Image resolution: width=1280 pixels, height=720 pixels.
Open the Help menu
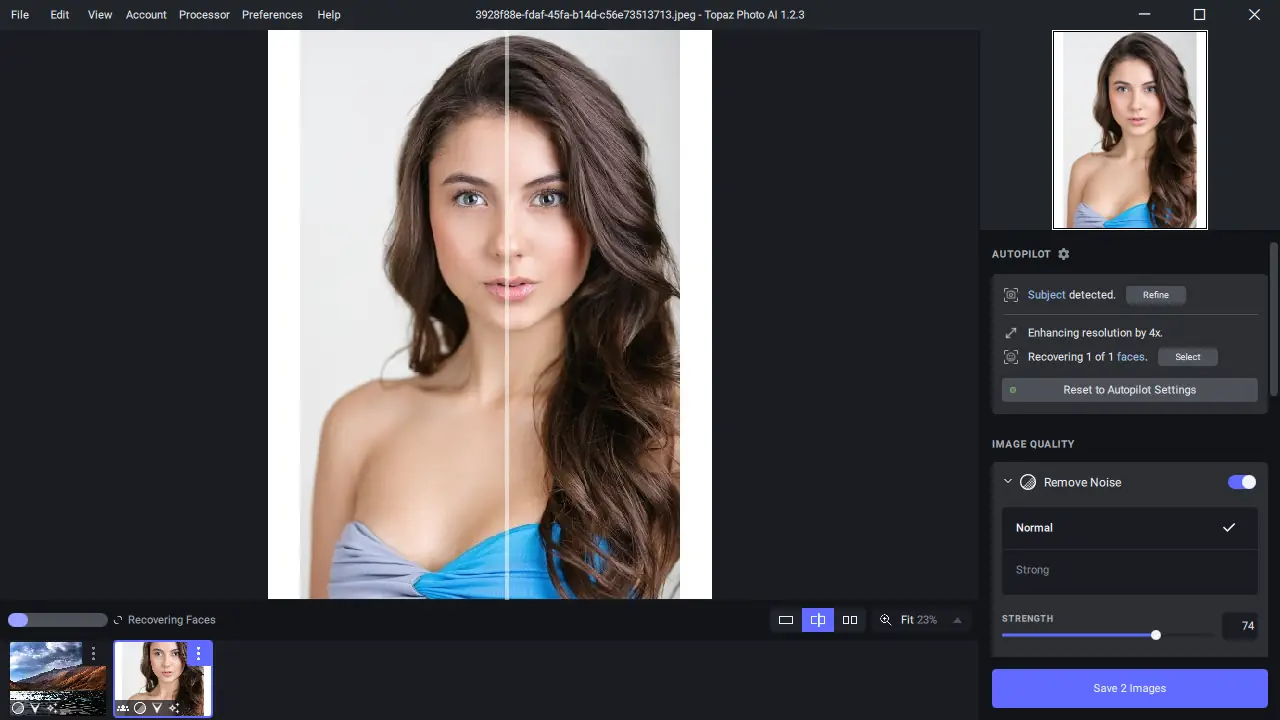coord(329,15)
